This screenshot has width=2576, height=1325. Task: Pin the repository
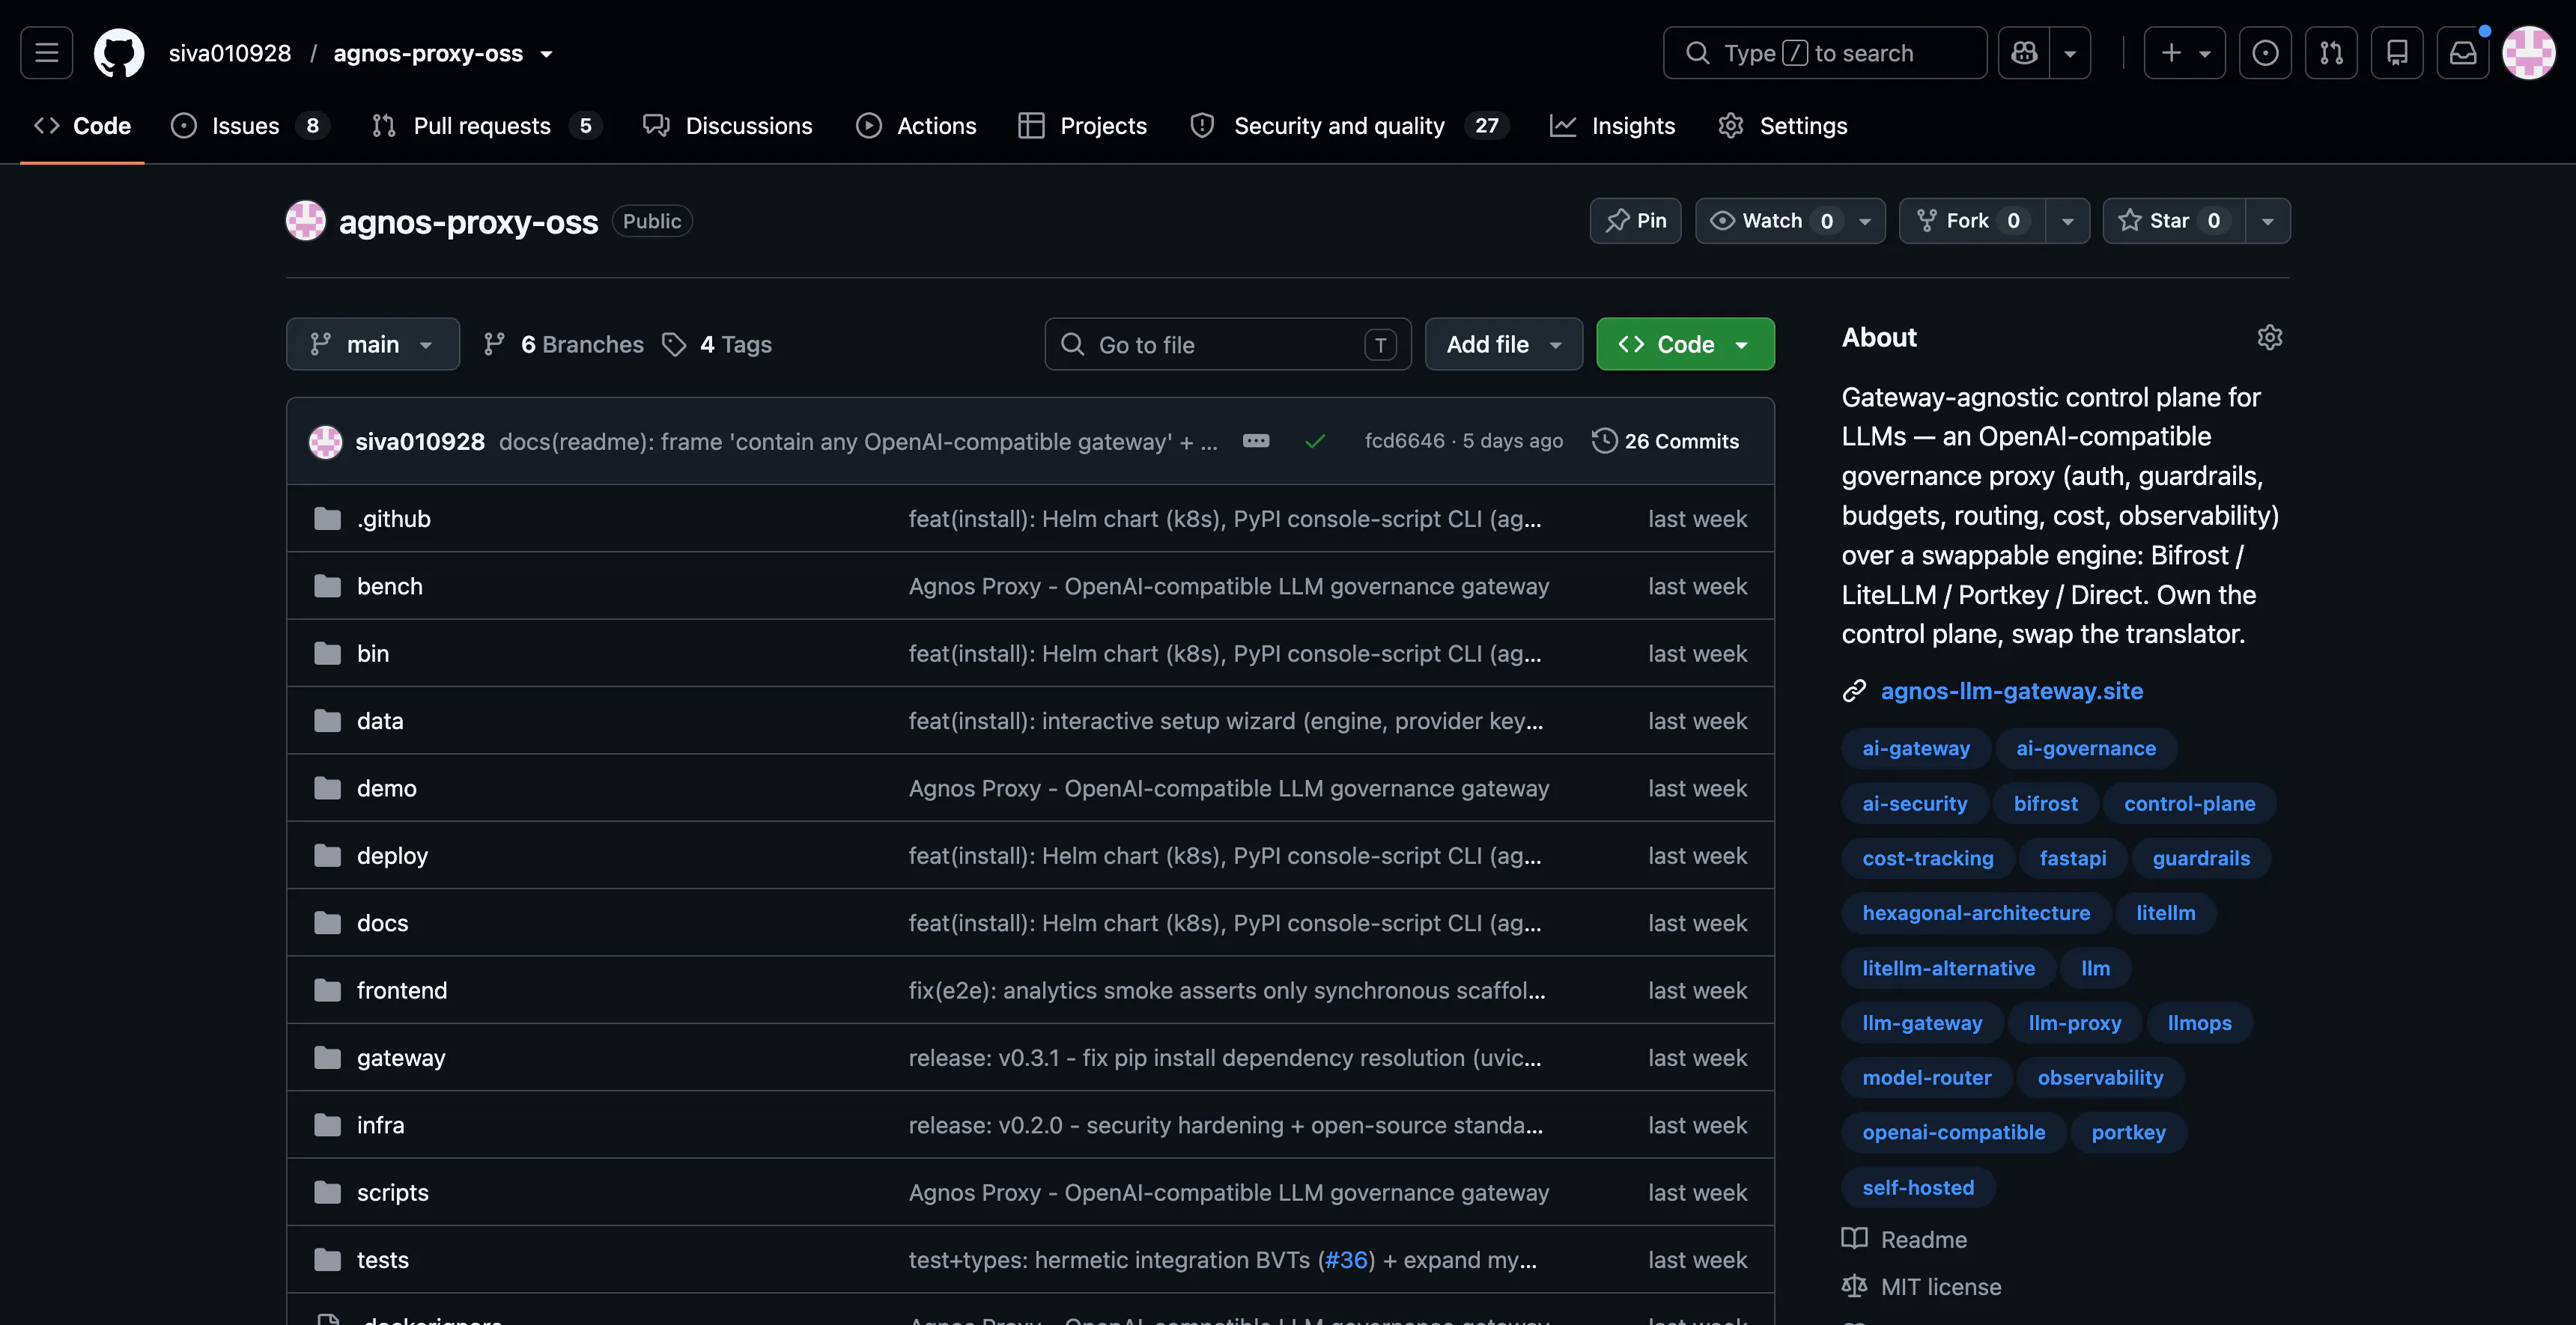(x=1636, y=221)
